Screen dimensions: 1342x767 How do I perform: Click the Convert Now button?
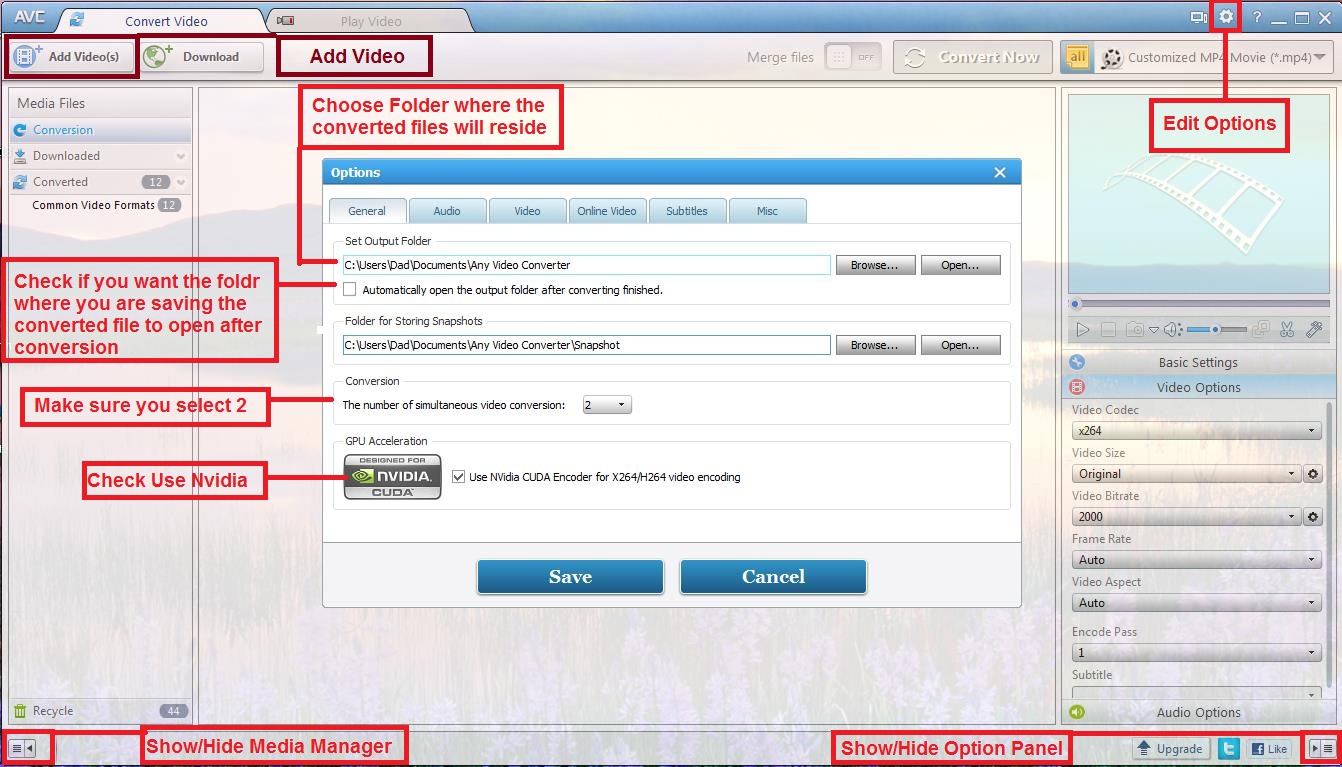pos(973,57)
